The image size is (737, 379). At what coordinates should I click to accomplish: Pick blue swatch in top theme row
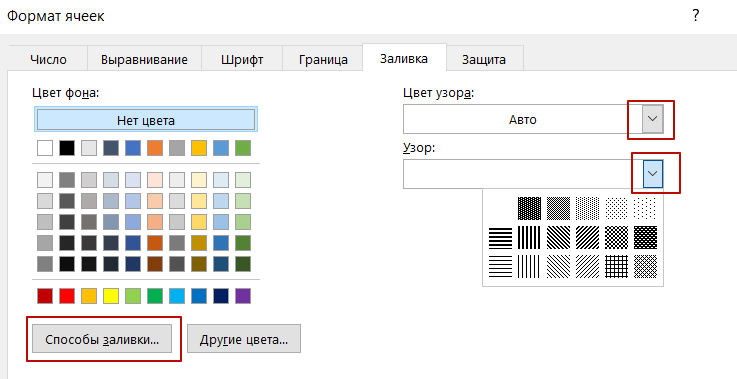tap(133, 148)
